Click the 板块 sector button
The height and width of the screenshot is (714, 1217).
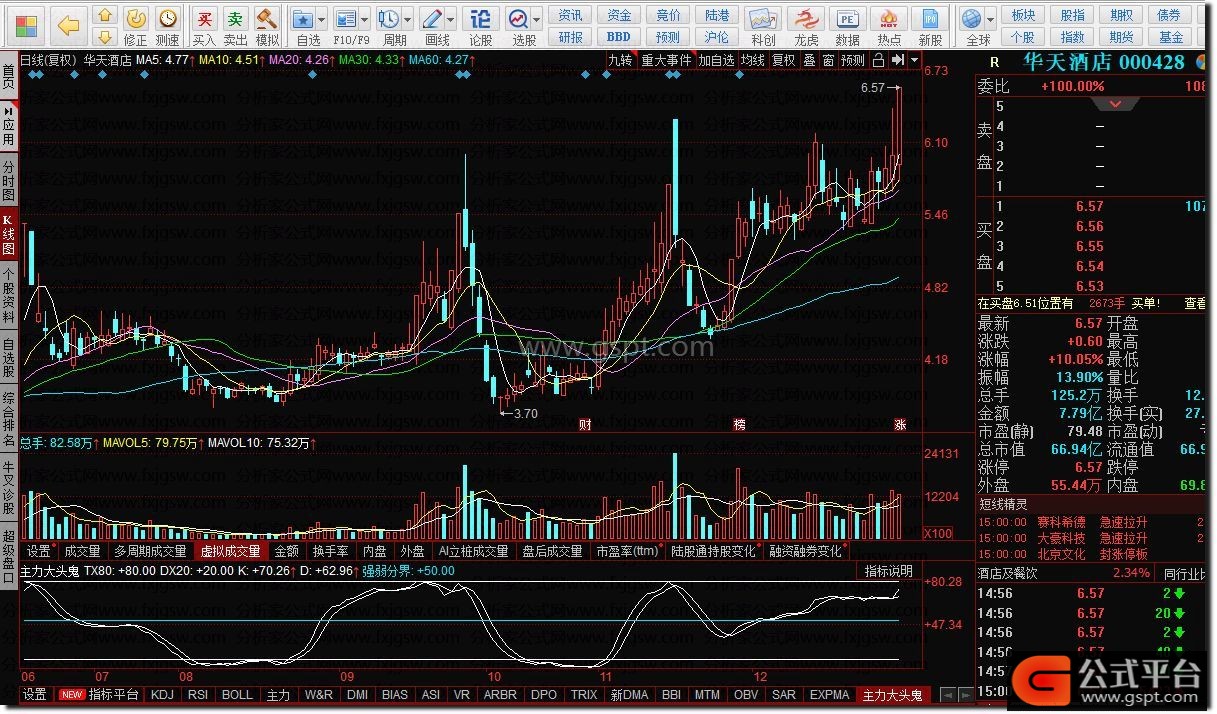pyautogui.click(x=1023, y=15)
